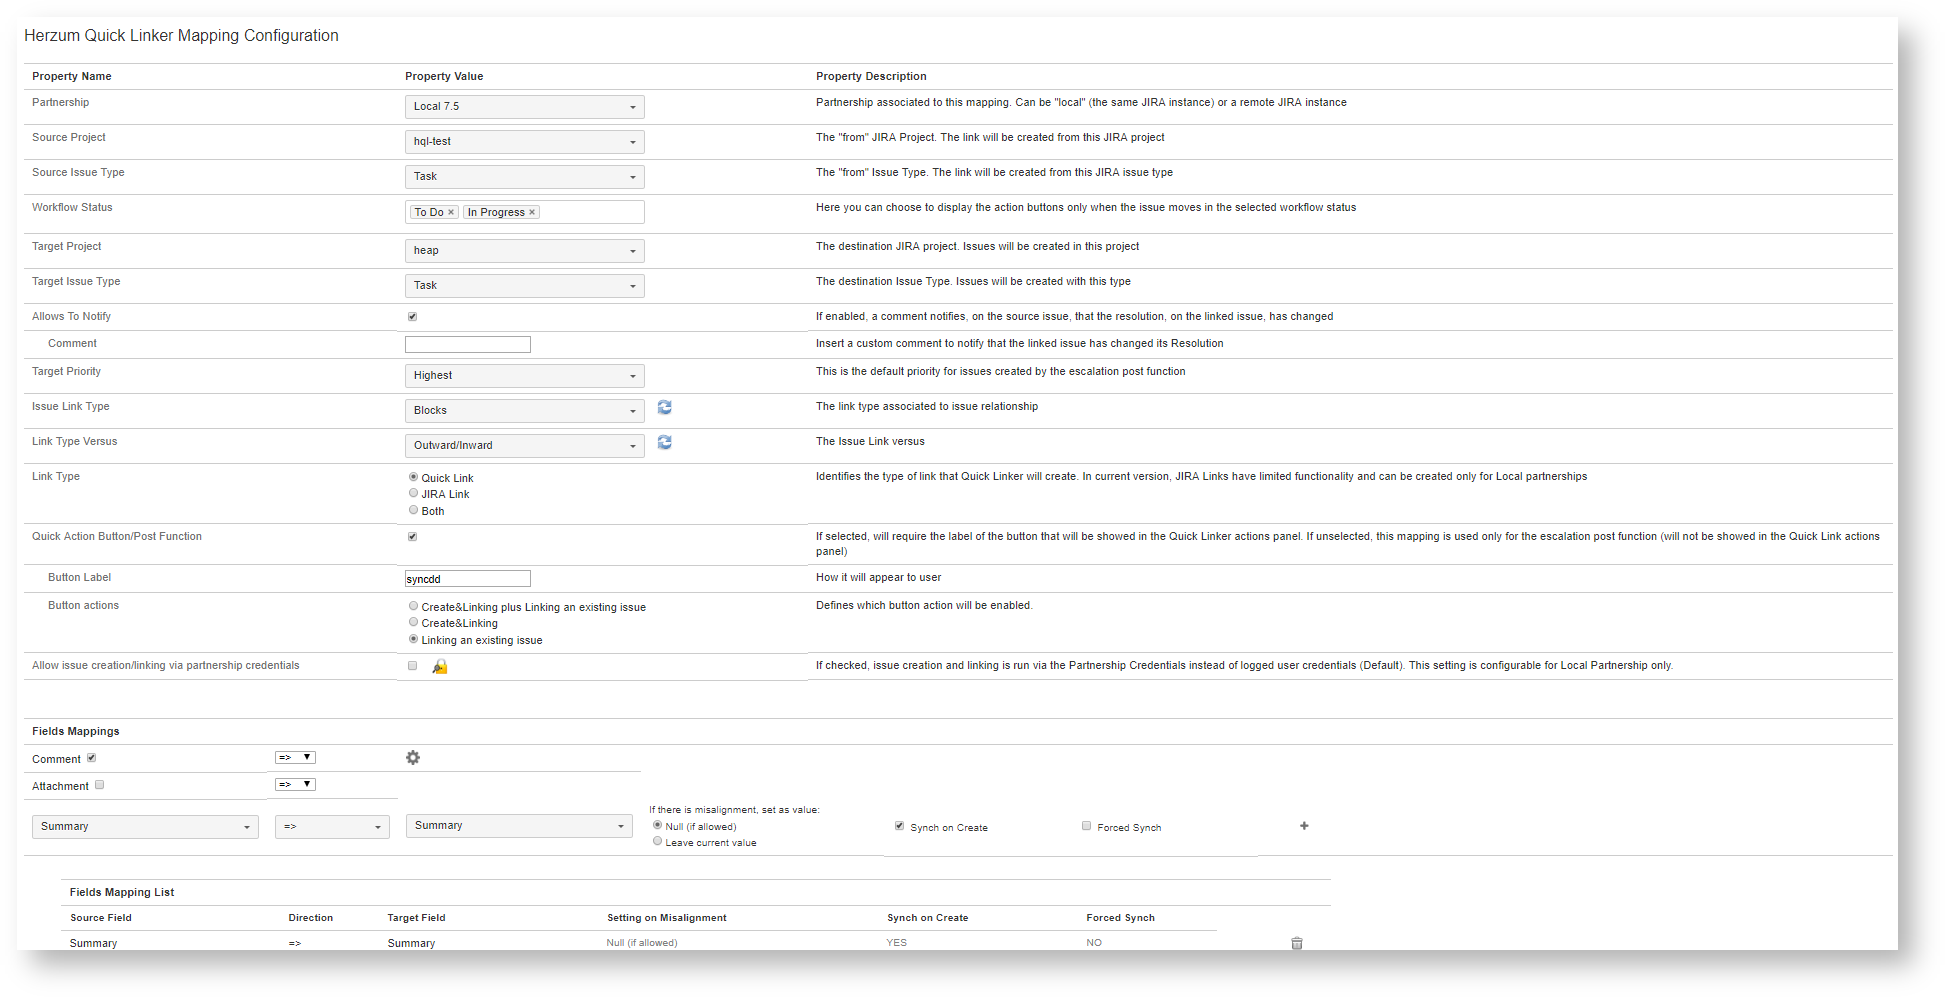This screenshot has height=998, width=1946.
Task: Click the Button Label text field
Action: [x=467, y=579]
